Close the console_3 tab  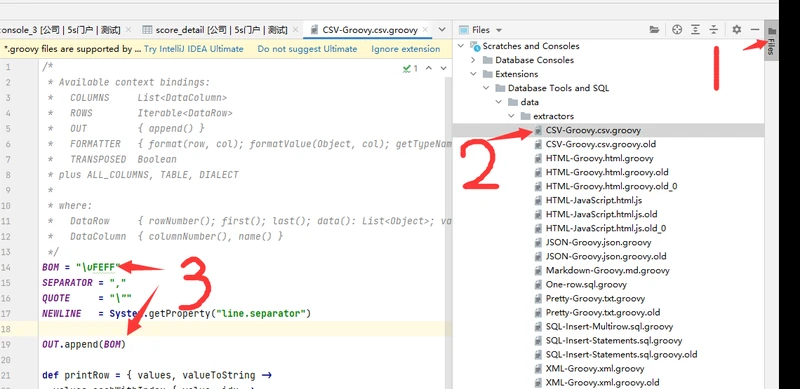pos(128,30)
